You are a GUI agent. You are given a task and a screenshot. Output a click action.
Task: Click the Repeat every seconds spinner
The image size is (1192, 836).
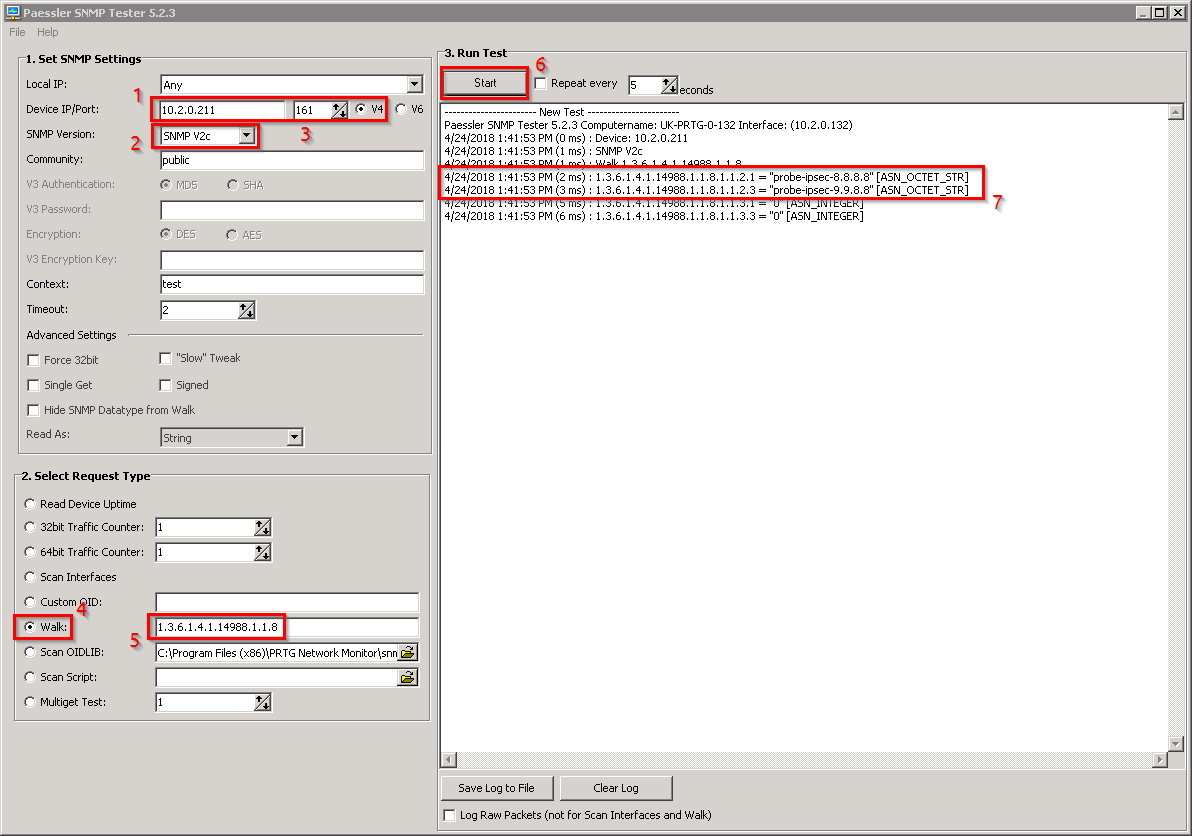coord(669,85)
